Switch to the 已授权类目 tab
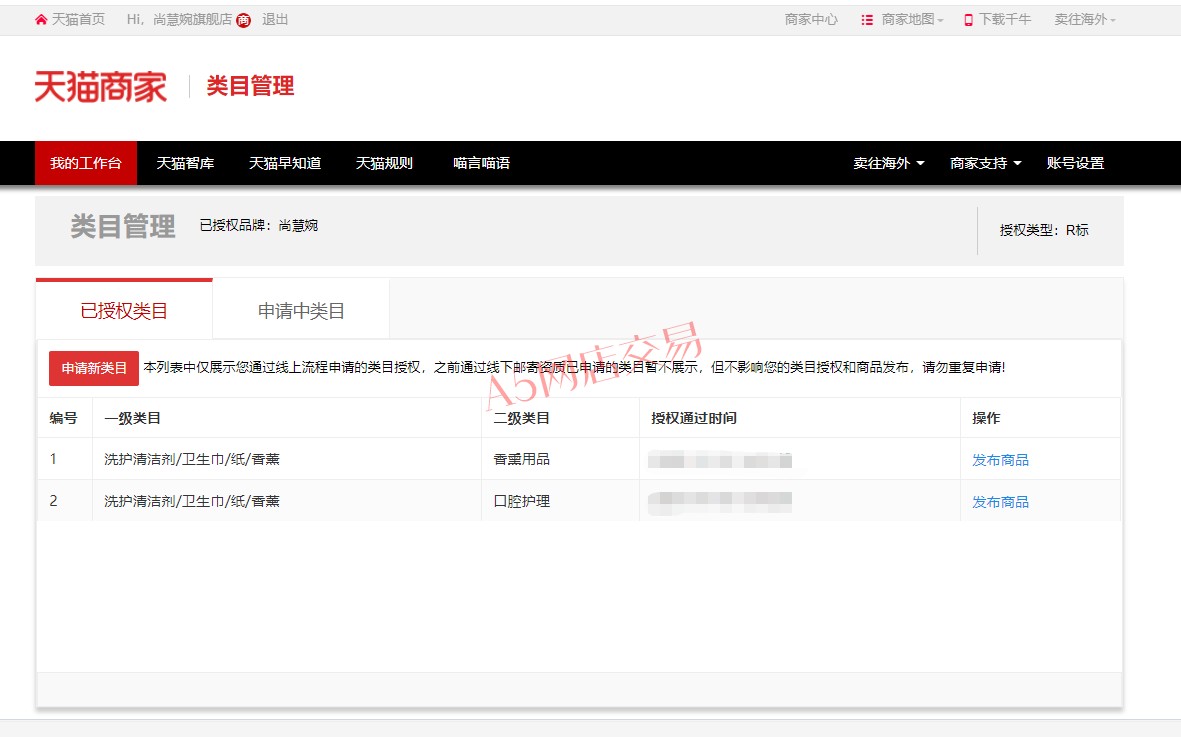This screenshot has height=737, width=1181. point(124,310)
